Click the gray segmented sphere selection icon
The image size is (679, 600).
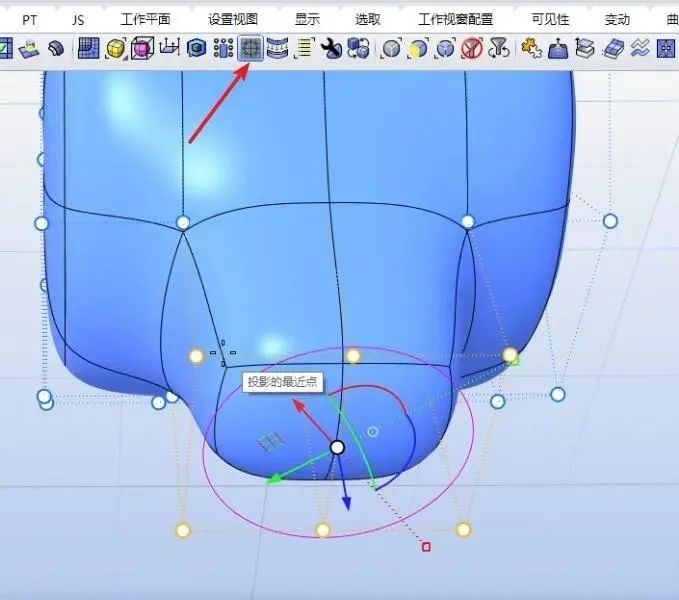pyautogui.click(x=391, y=48)
